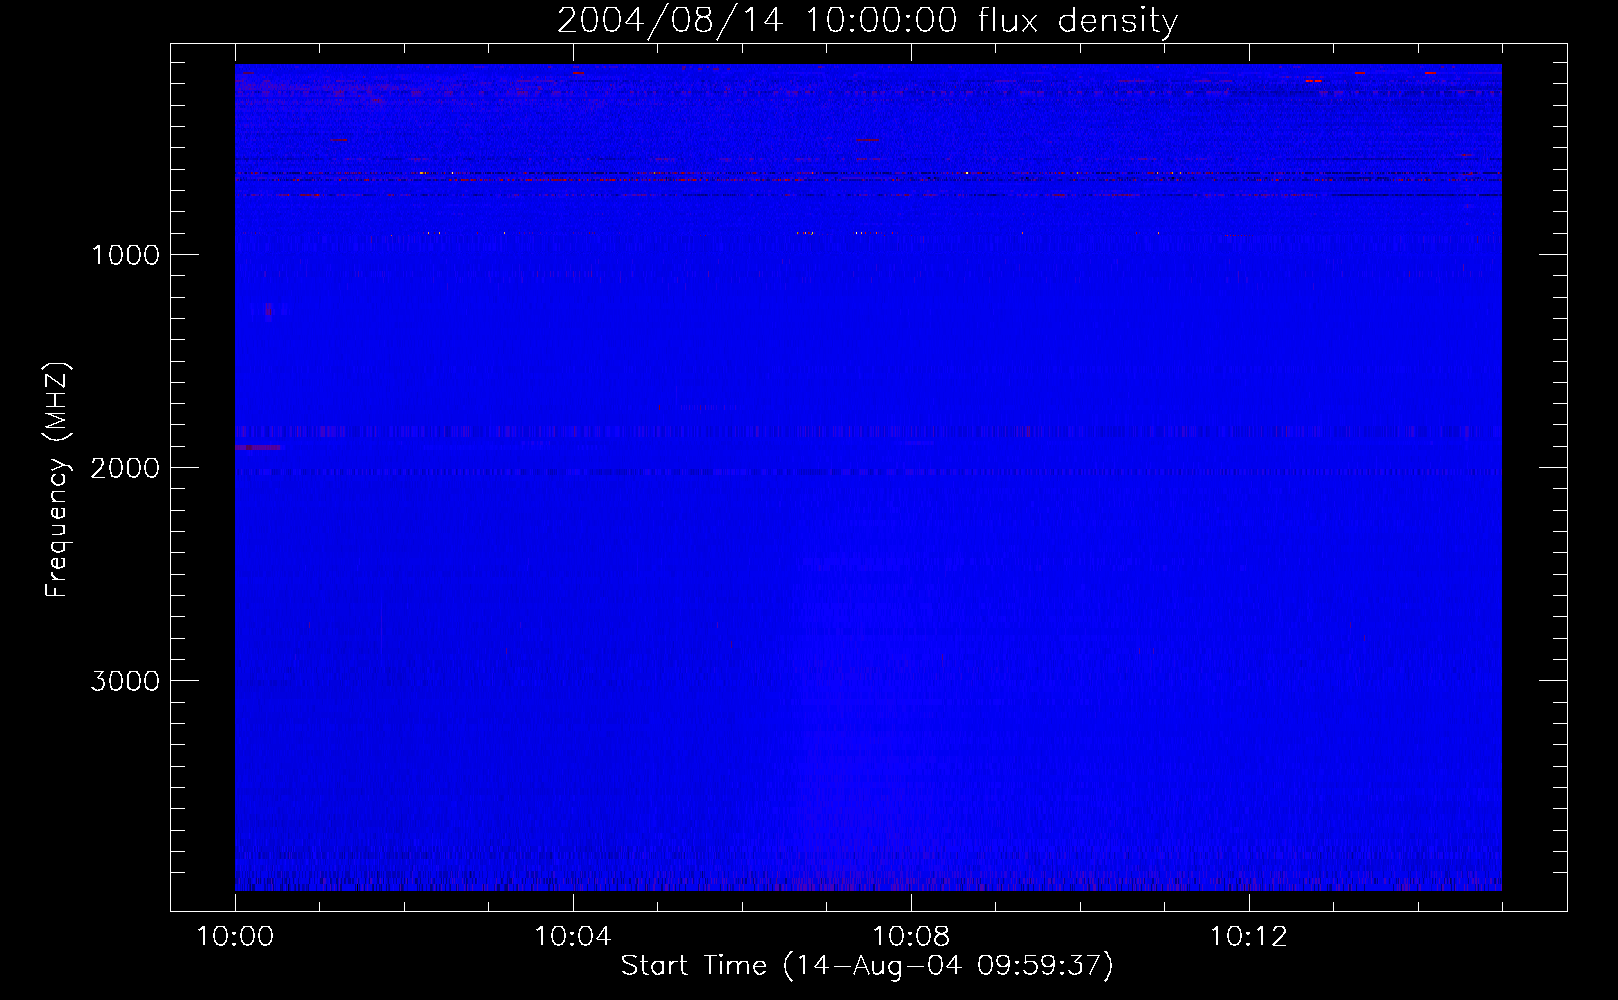Viewport: 1618px width, 1000px height.
Task: Click the 1000 frequency tick label
Action: click(x=125, y=255)
